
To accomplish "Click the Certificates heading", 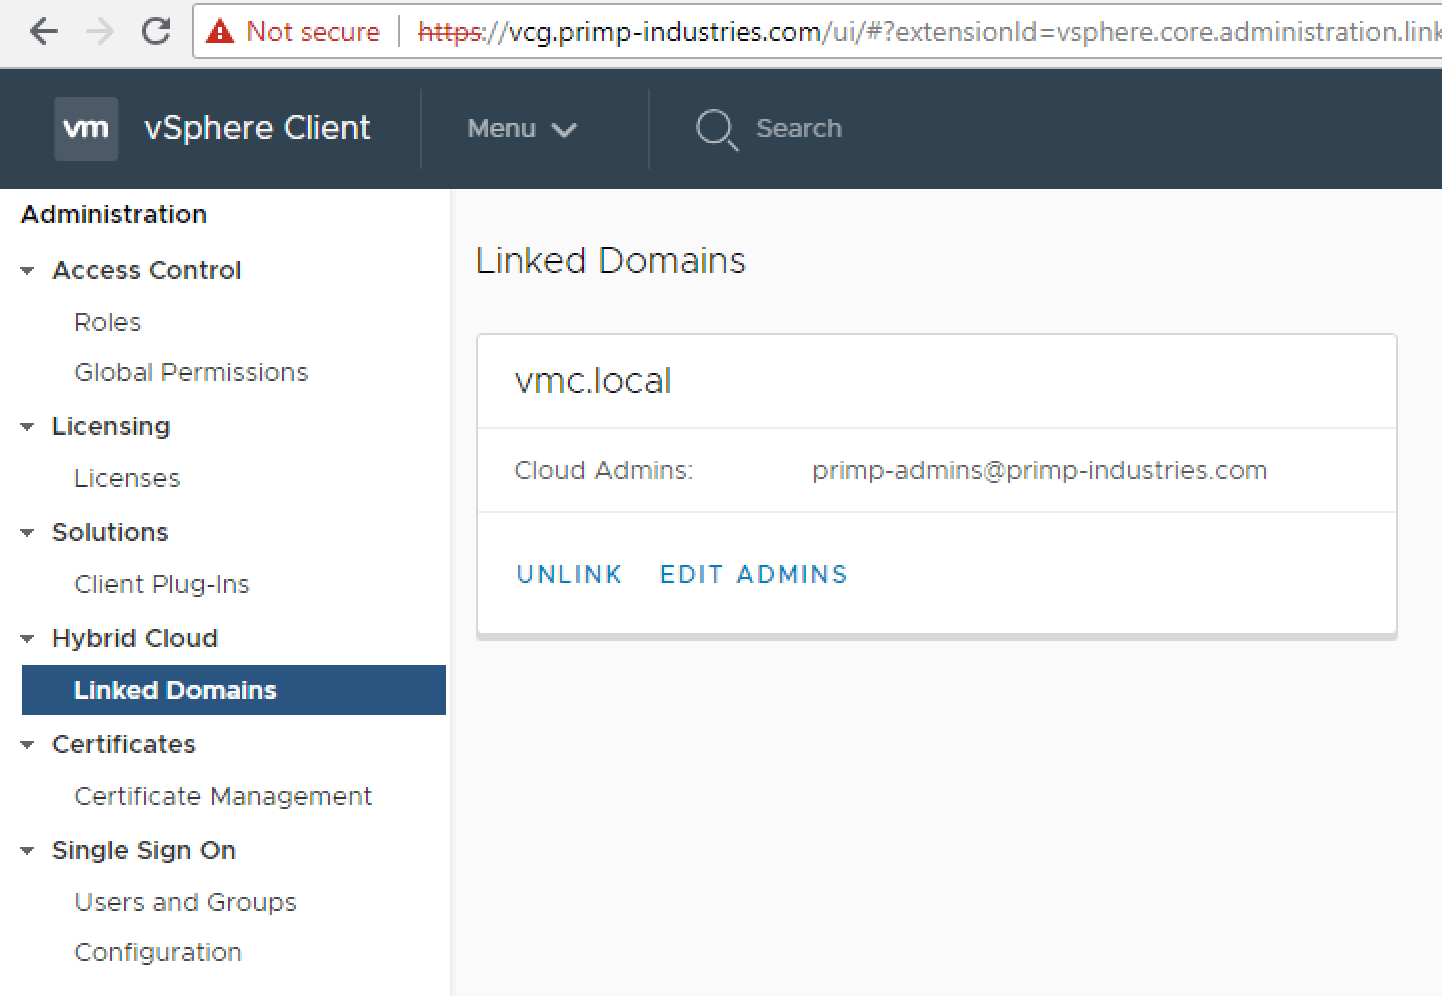I will 124,744.
